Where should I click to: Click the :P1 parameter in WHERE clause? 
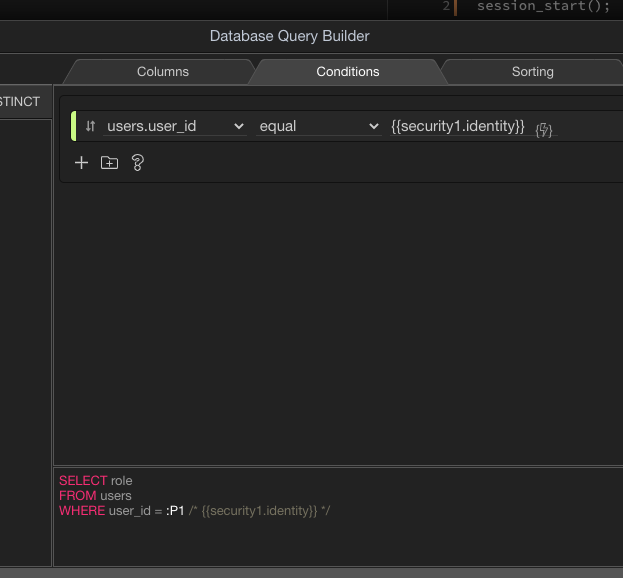[x=175, y=511]
